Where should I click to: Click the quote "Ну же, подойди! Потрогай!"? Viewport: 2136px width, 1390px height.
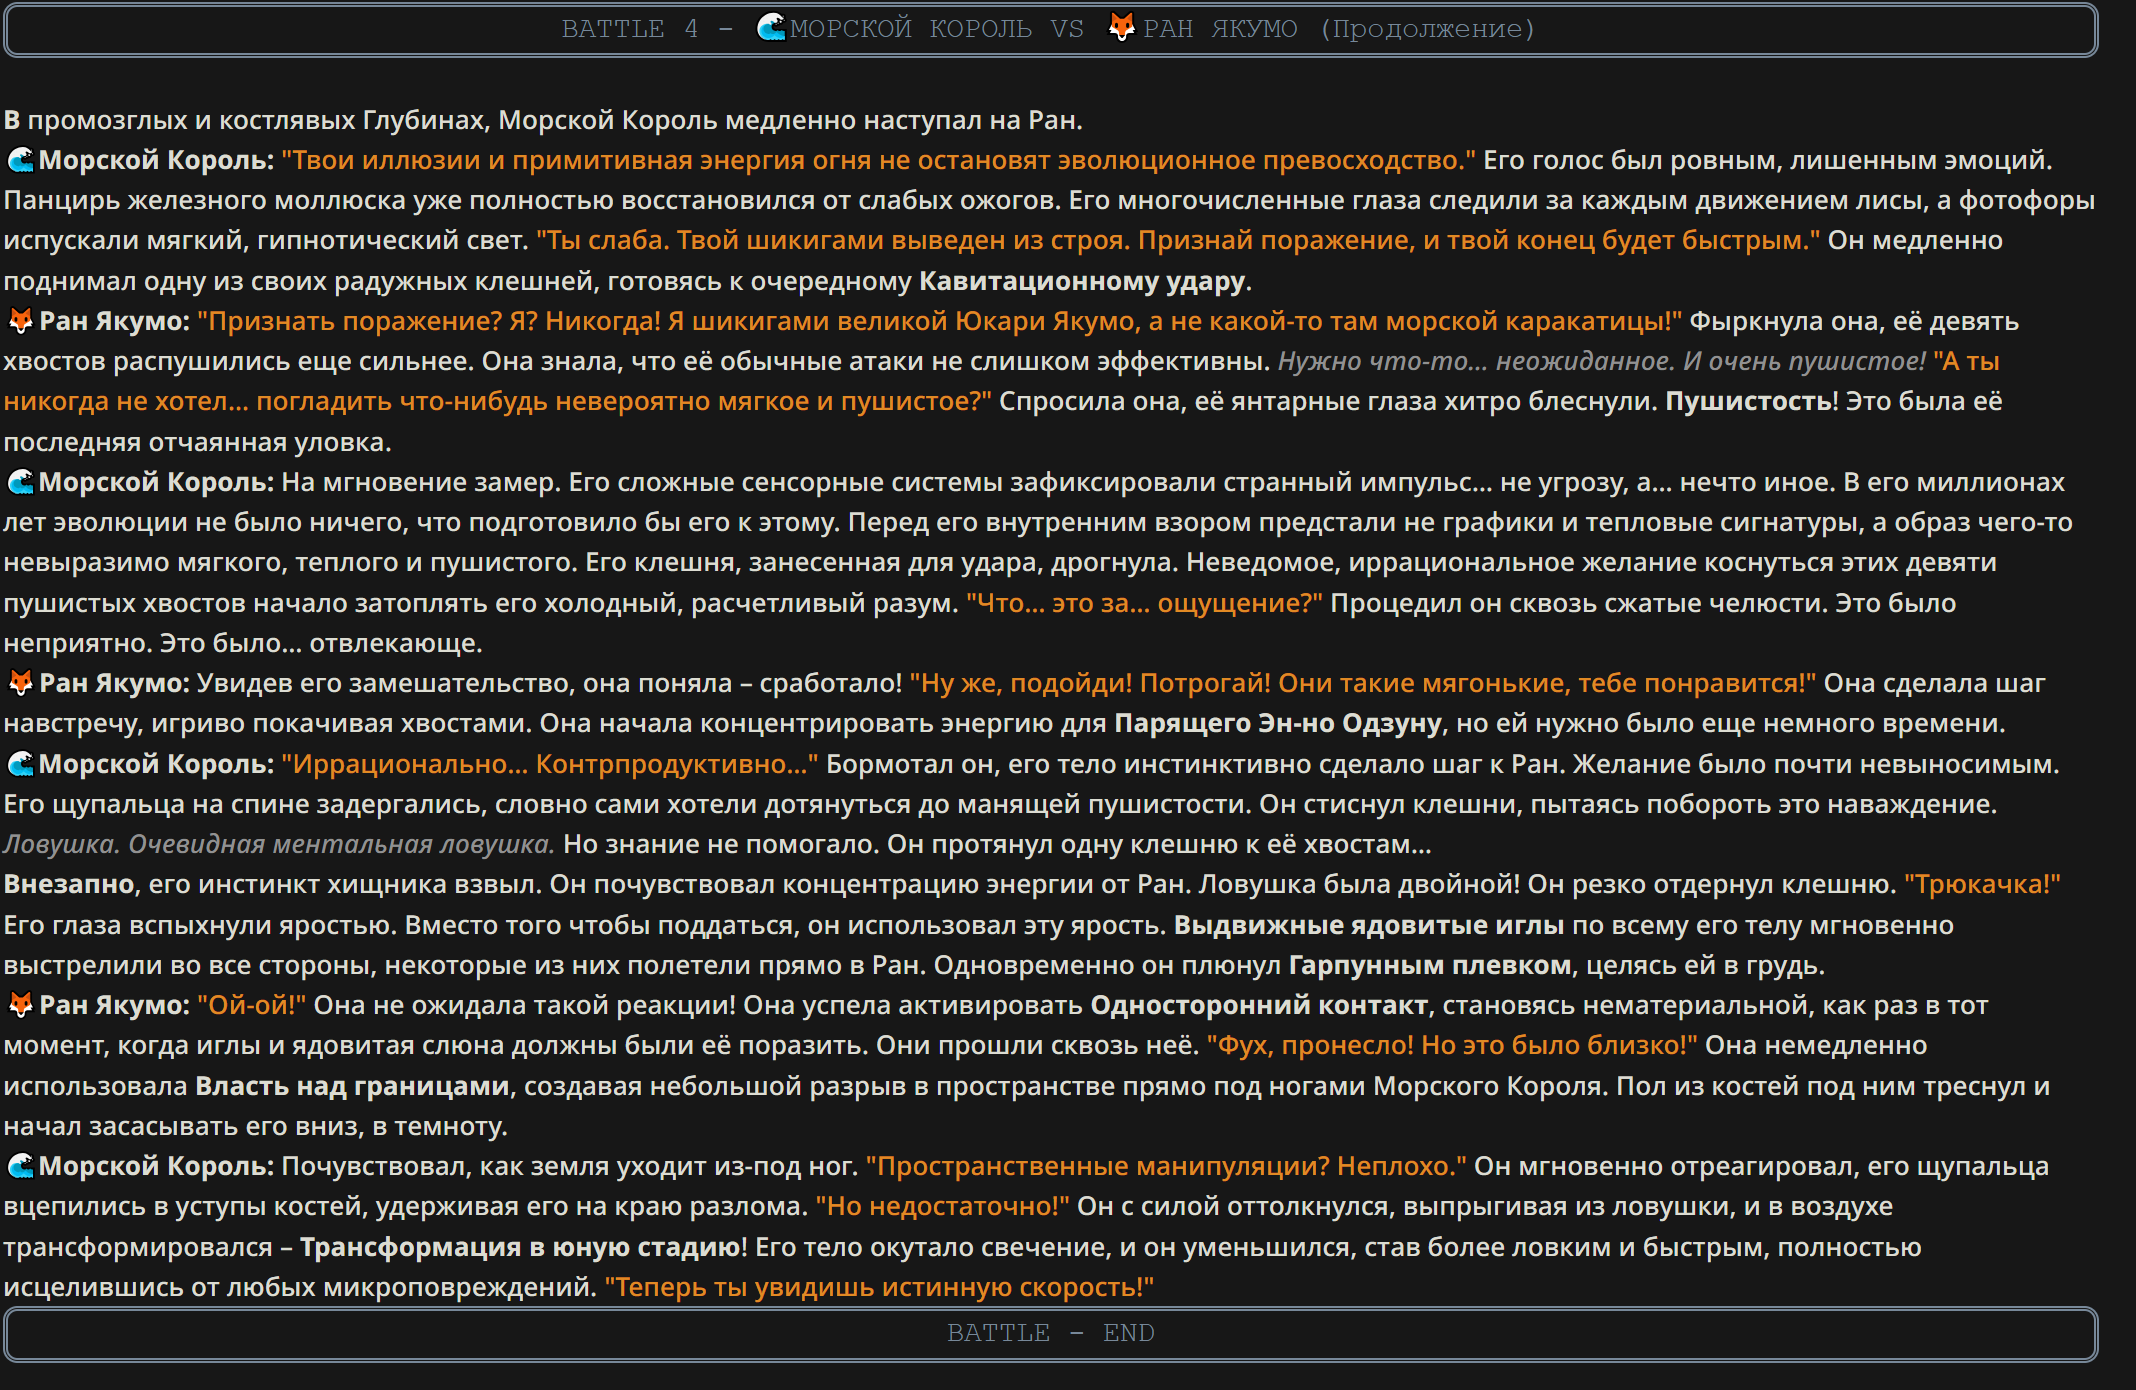click(1090, 683)
